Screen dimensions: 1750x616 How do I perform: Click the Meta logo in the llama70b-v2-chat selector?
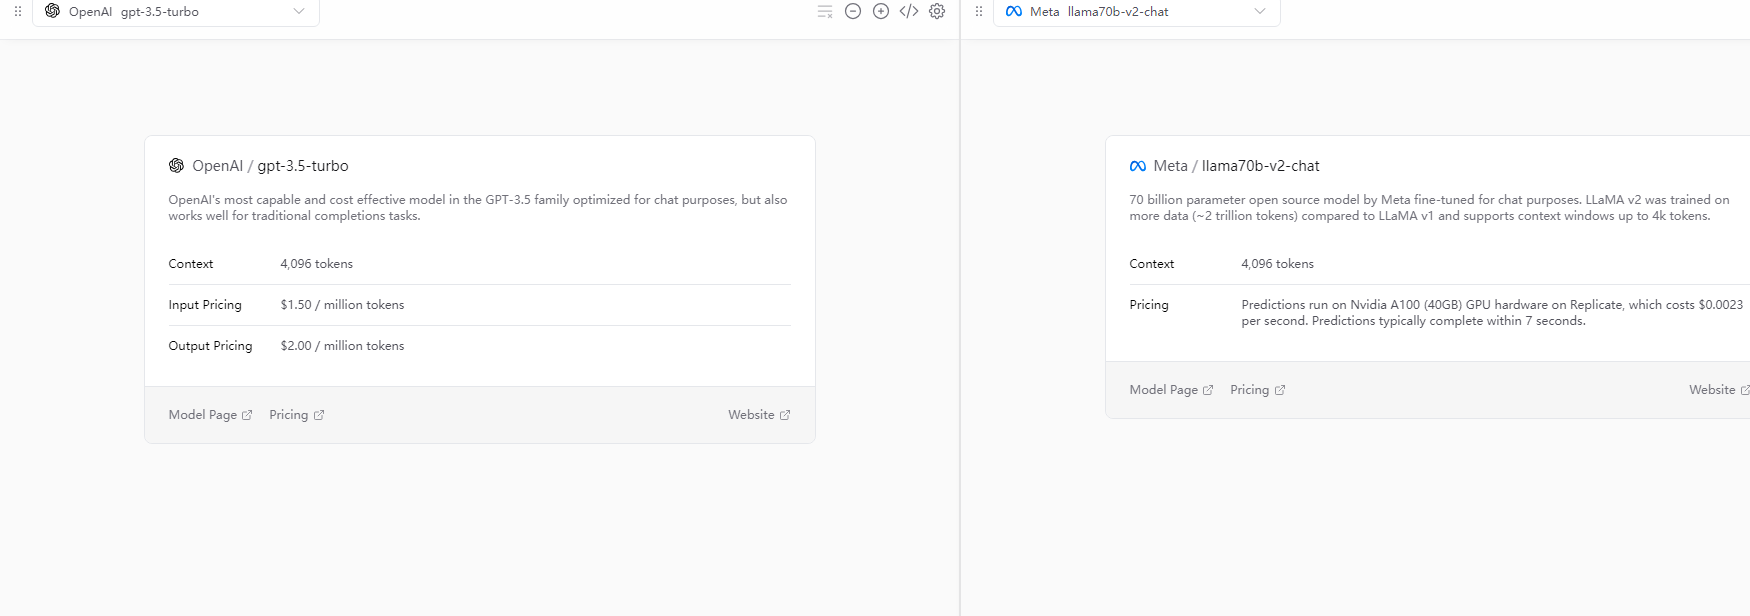(1014, 11)
